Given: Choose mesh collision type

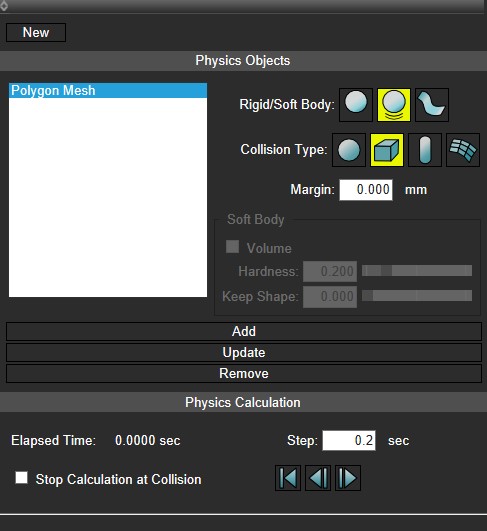Looking at the screenshot, I should [x=463, y=150].
